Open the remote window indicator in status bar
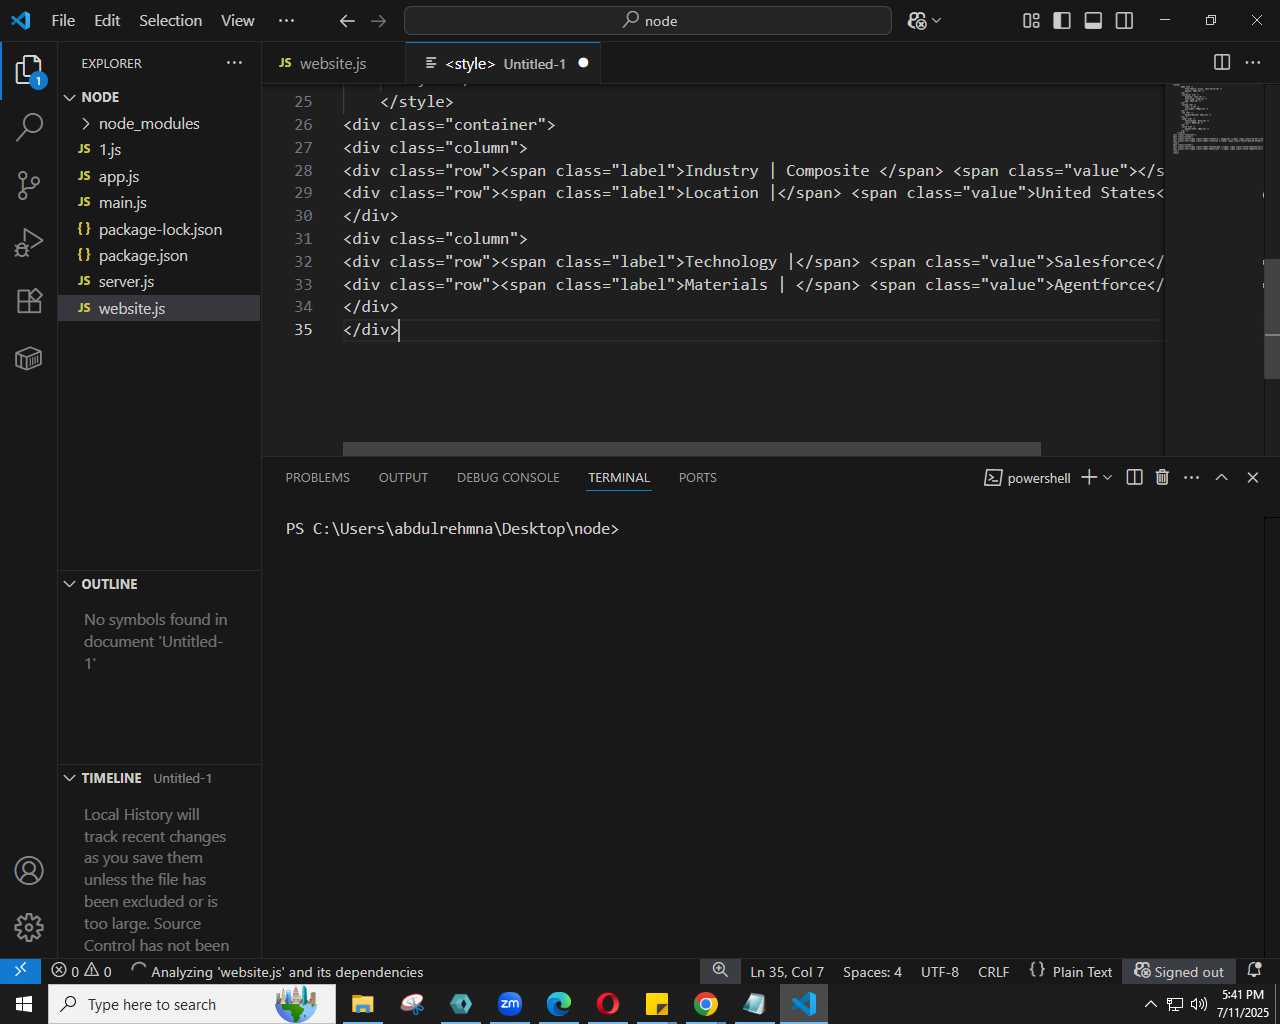The image size is (1280, 1024). 20,971
